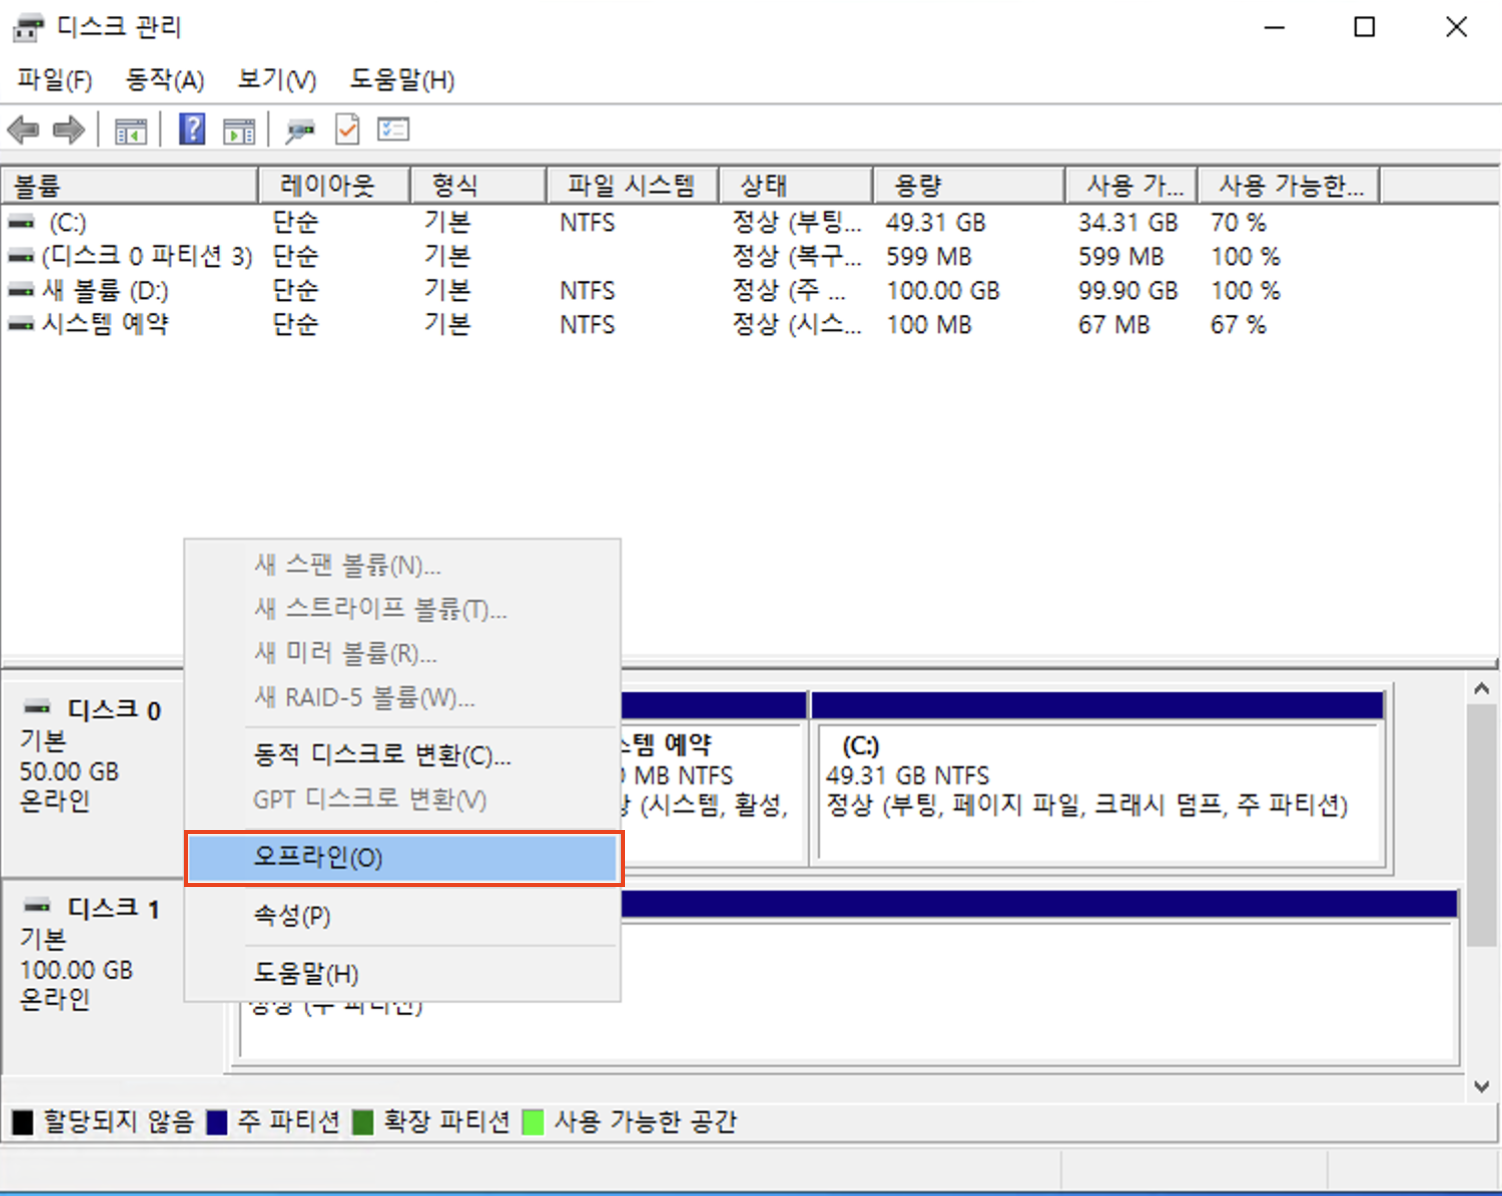
Task: Click the 34.31 GB free space cell
Action: [x=1128, y=223]
